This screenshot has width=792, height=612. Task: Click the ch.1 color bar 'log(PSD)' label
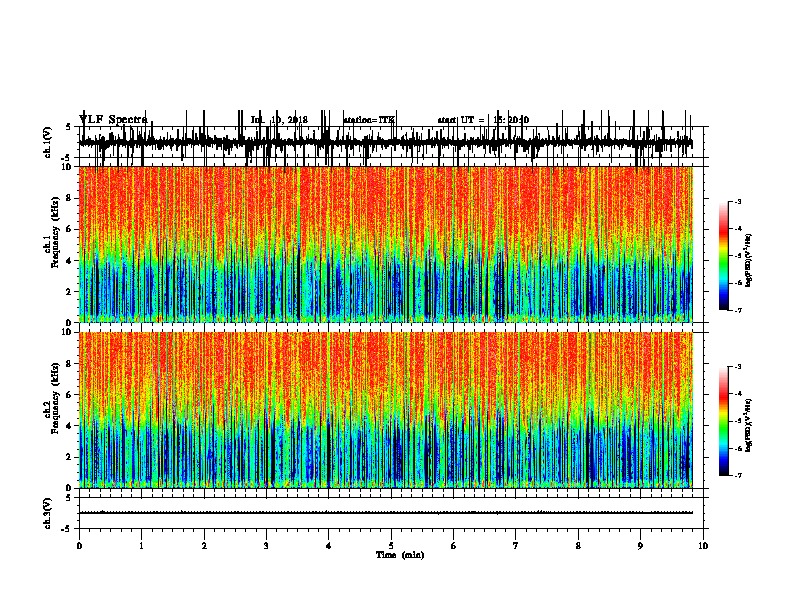[749, 260]
